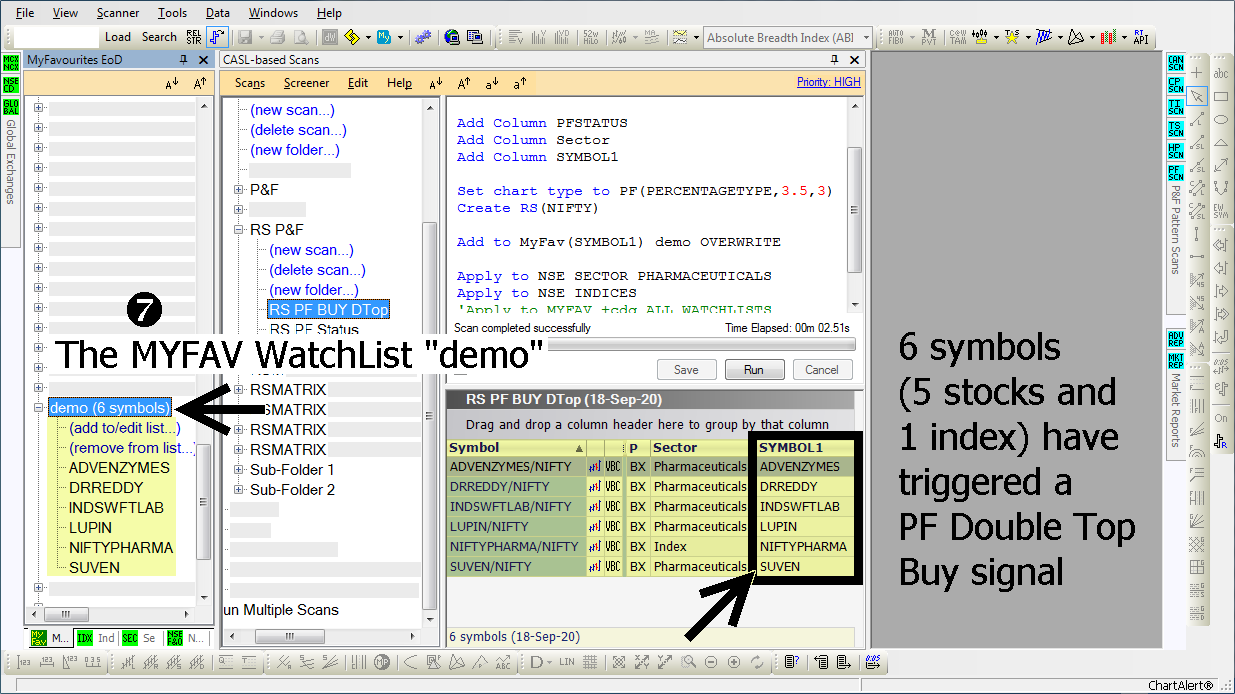This screenshot has width=1235, height=694.
Task: Open dropdown arrow beside candlestick bars icon
Action: pyautogui.click(x=1123, y=37)
